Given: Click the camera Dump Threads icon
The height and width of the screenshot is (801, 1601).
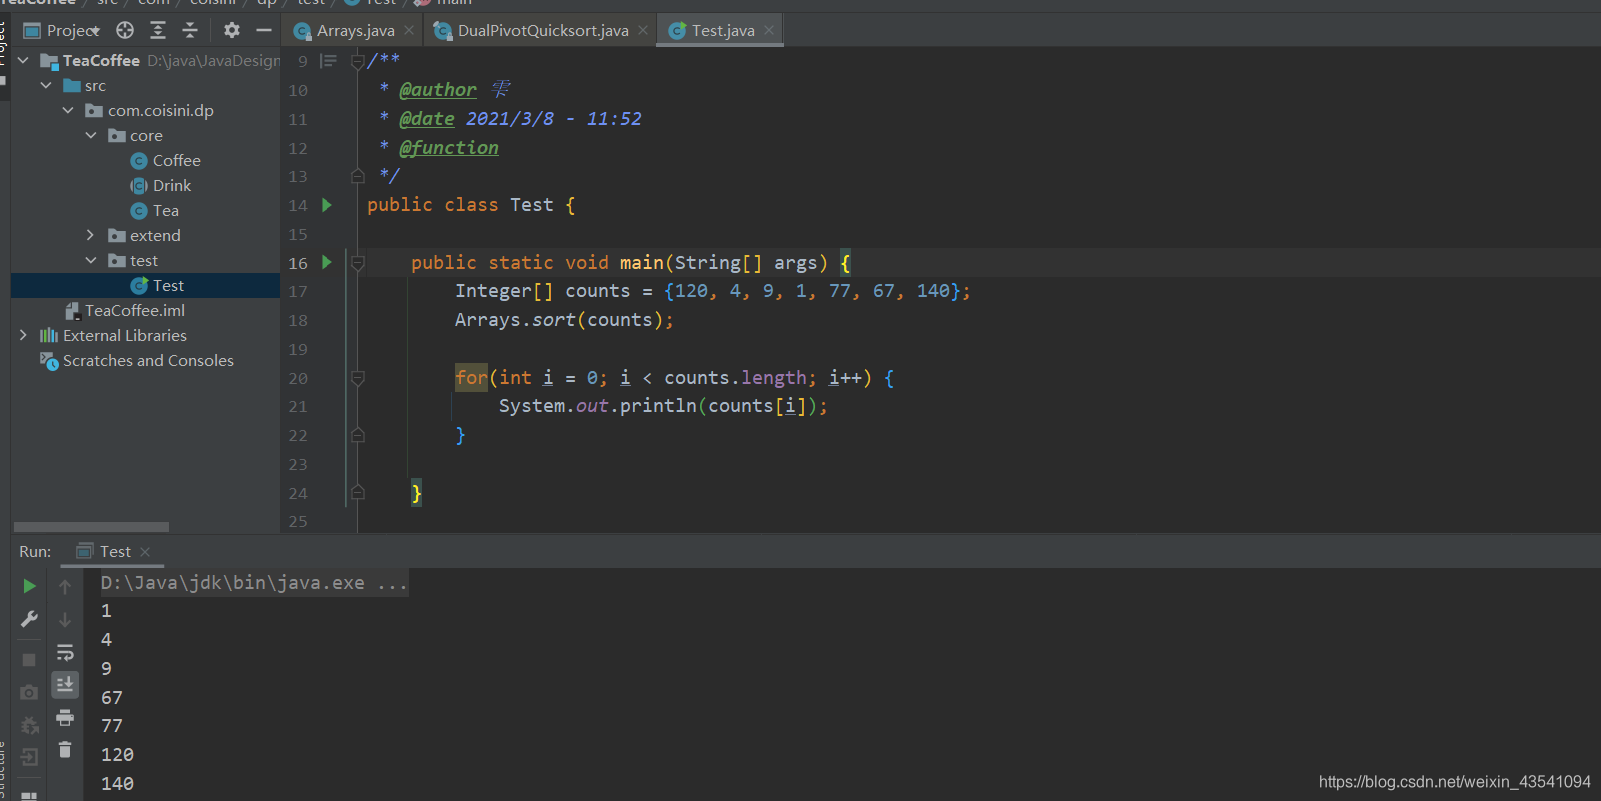Looking at the screenshot, I should (29, 692).
